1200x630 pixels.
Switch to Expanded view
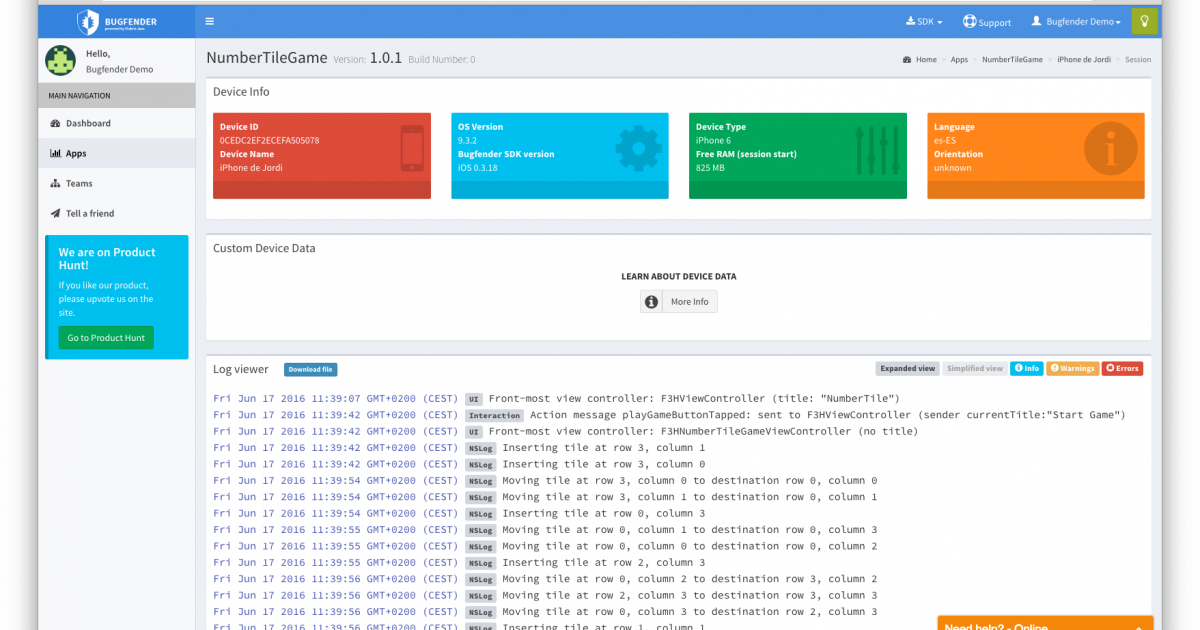(x=908, y=369)
